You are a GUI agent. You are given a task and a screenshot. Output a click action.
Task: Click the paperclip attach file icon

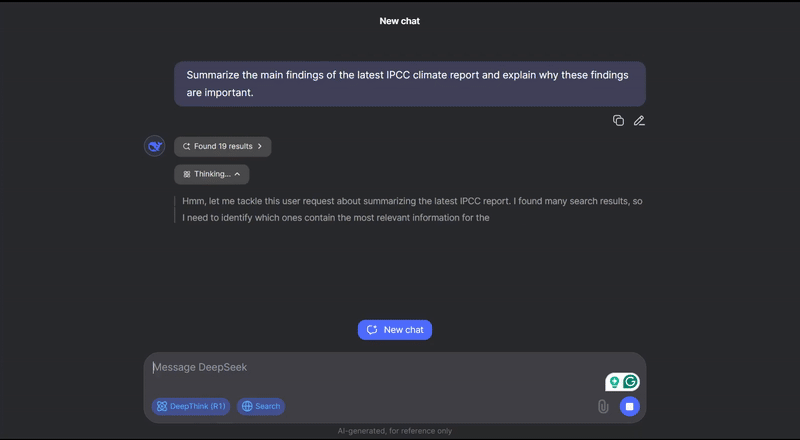click(603, 406)
